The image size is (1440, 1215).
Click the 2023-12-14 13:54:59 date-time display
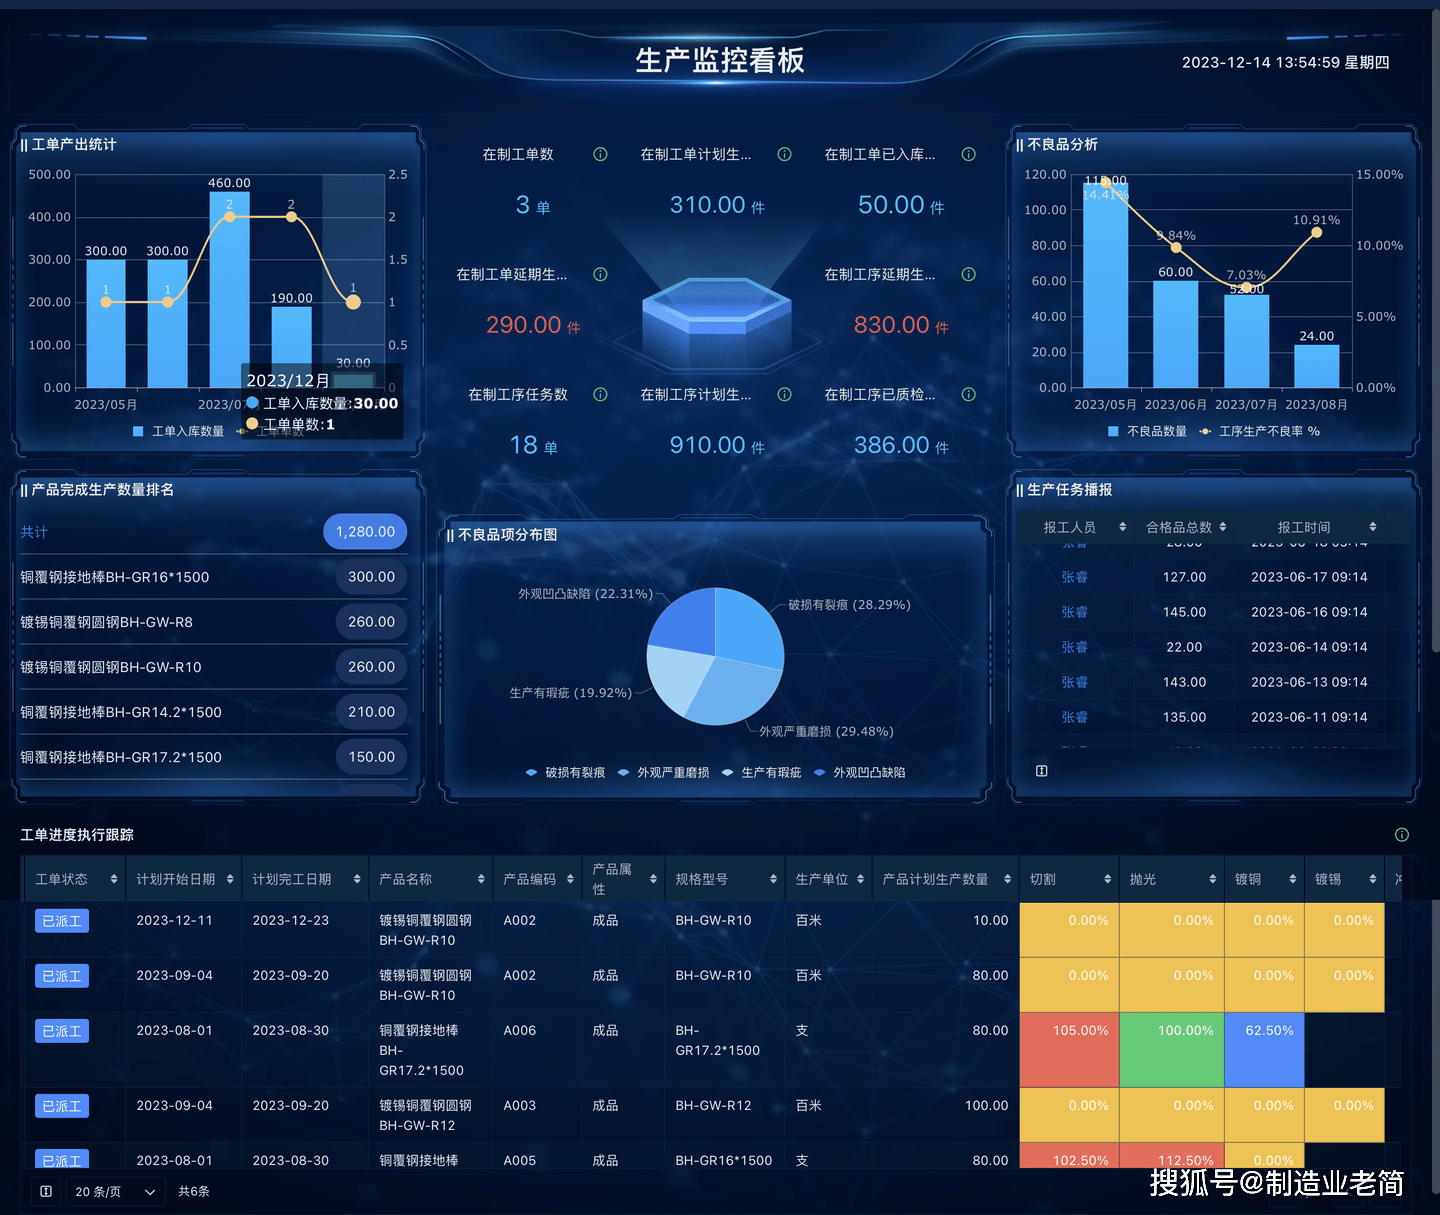(1286, 62)
